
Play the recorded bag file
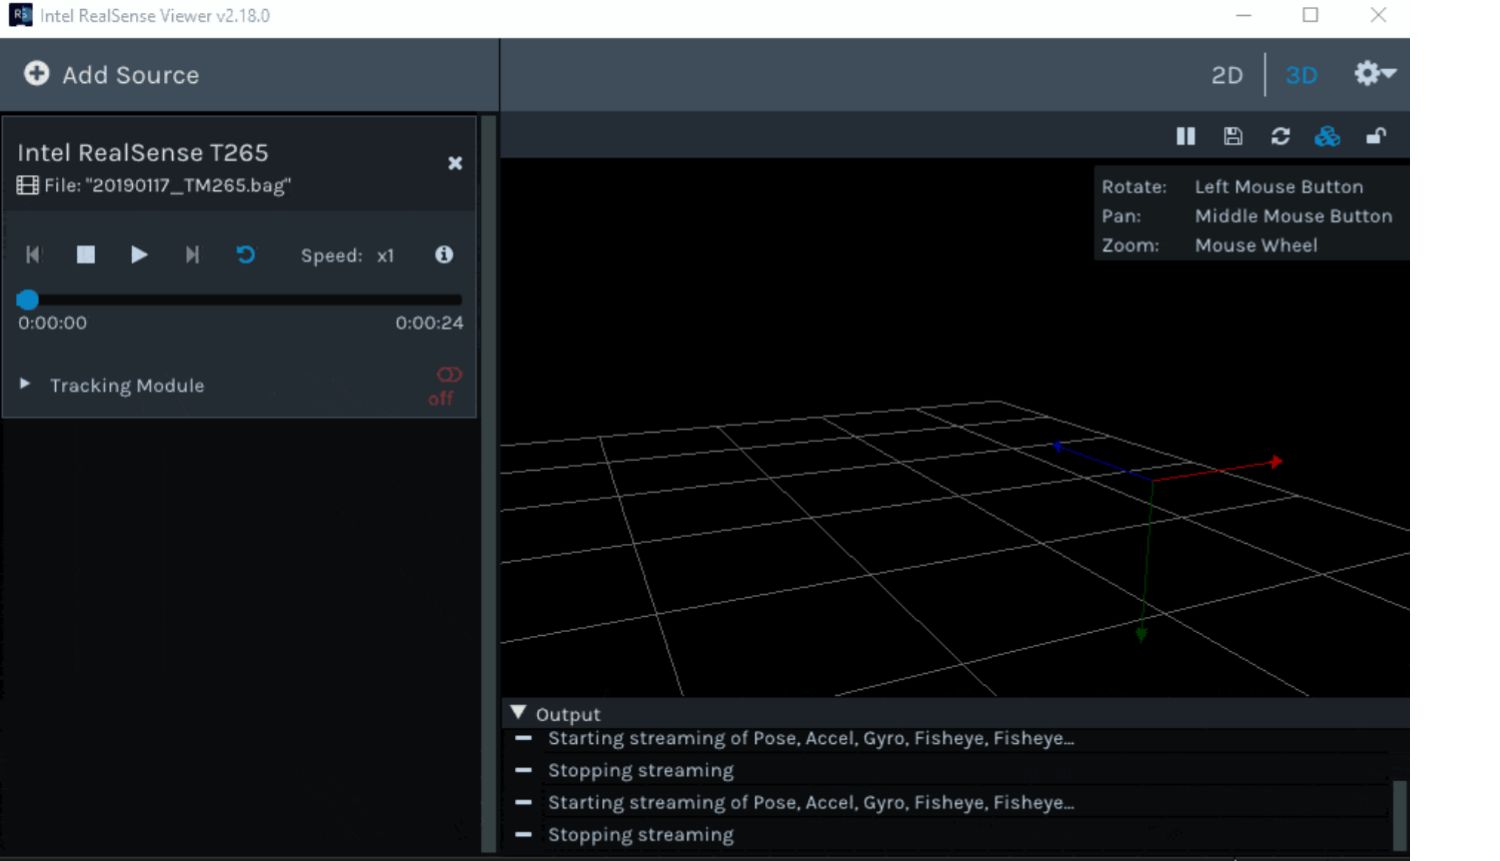click(139, 255)
